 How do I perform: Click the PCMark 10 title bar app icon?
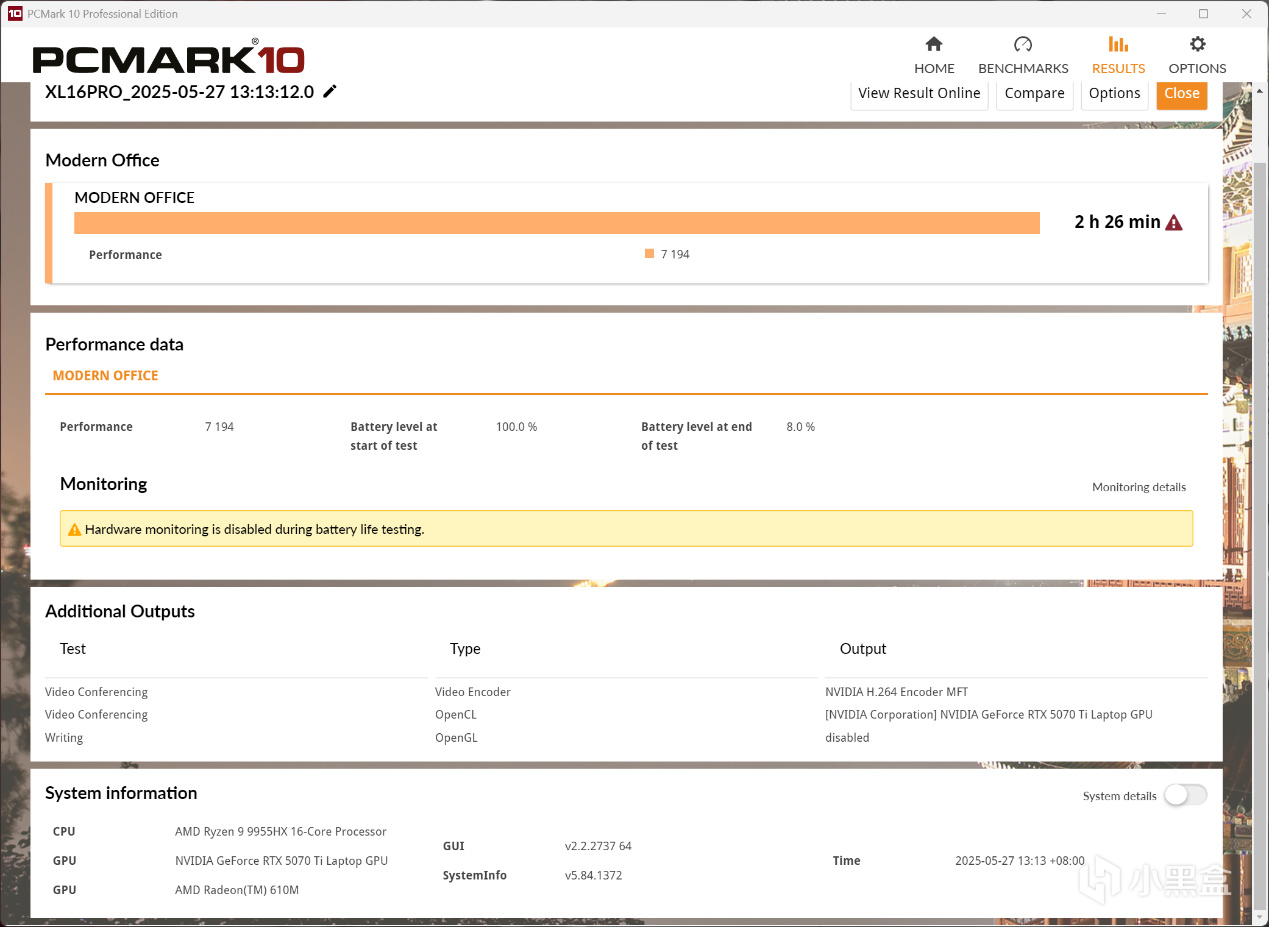coord(15,14)
